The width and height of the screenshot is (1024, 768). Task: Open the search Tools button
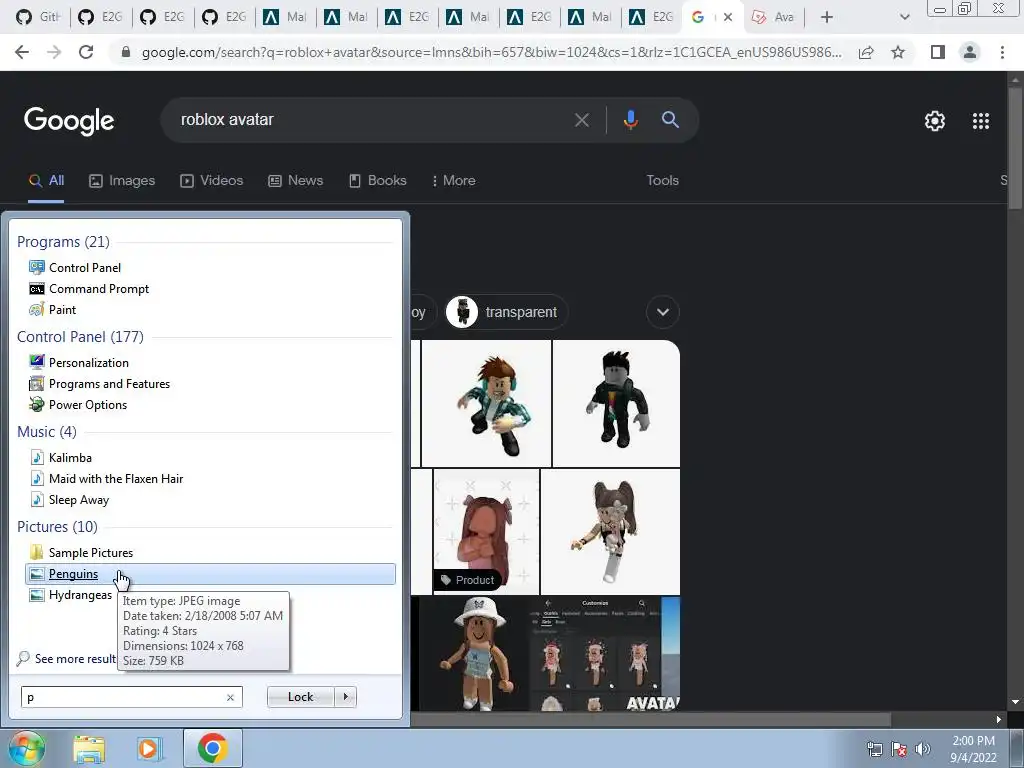tap(662, 181)
